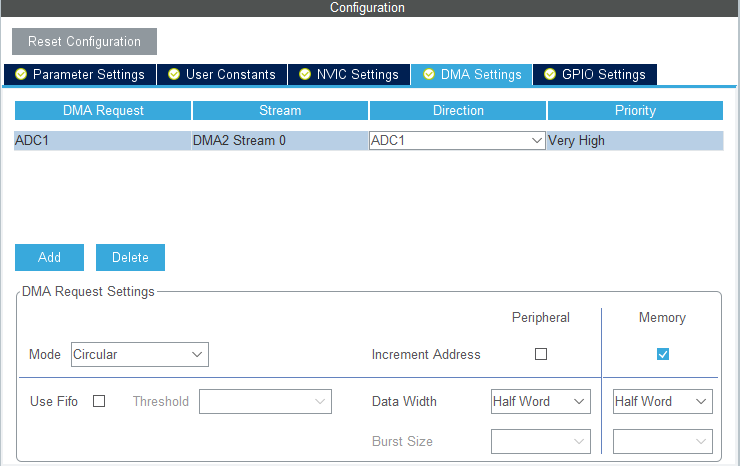Open the GPIO Settings tab

[x=595, y=75]
